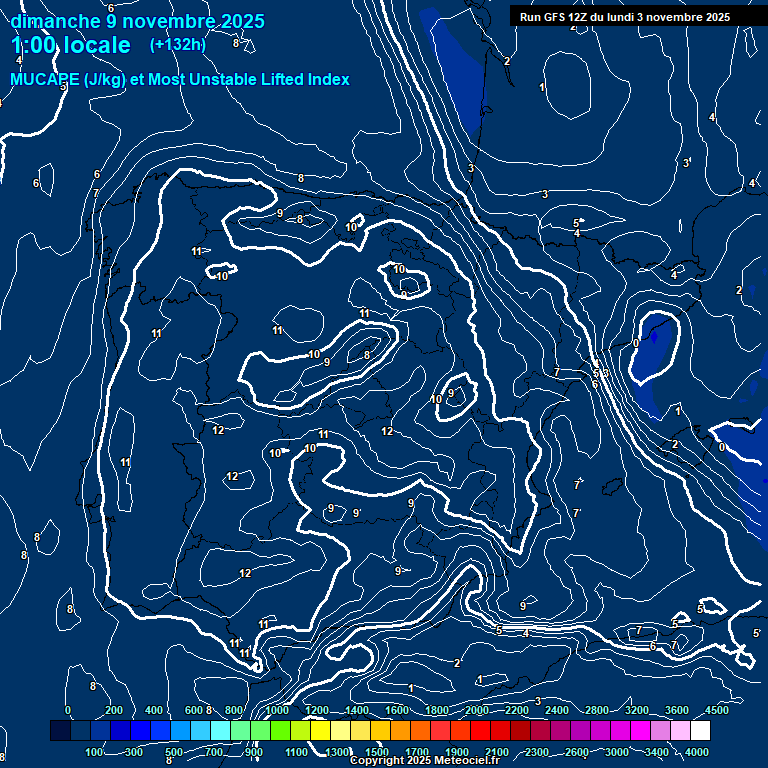Select the 1100 value label below the color scale
The height and width of the screenshot is (768, 768).
297,752
